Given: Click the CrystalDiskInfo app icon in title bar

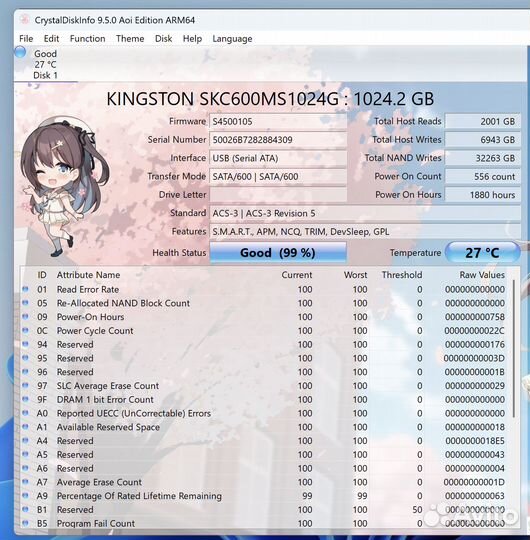Looking at the screenshot, I should tap(24, 20).
